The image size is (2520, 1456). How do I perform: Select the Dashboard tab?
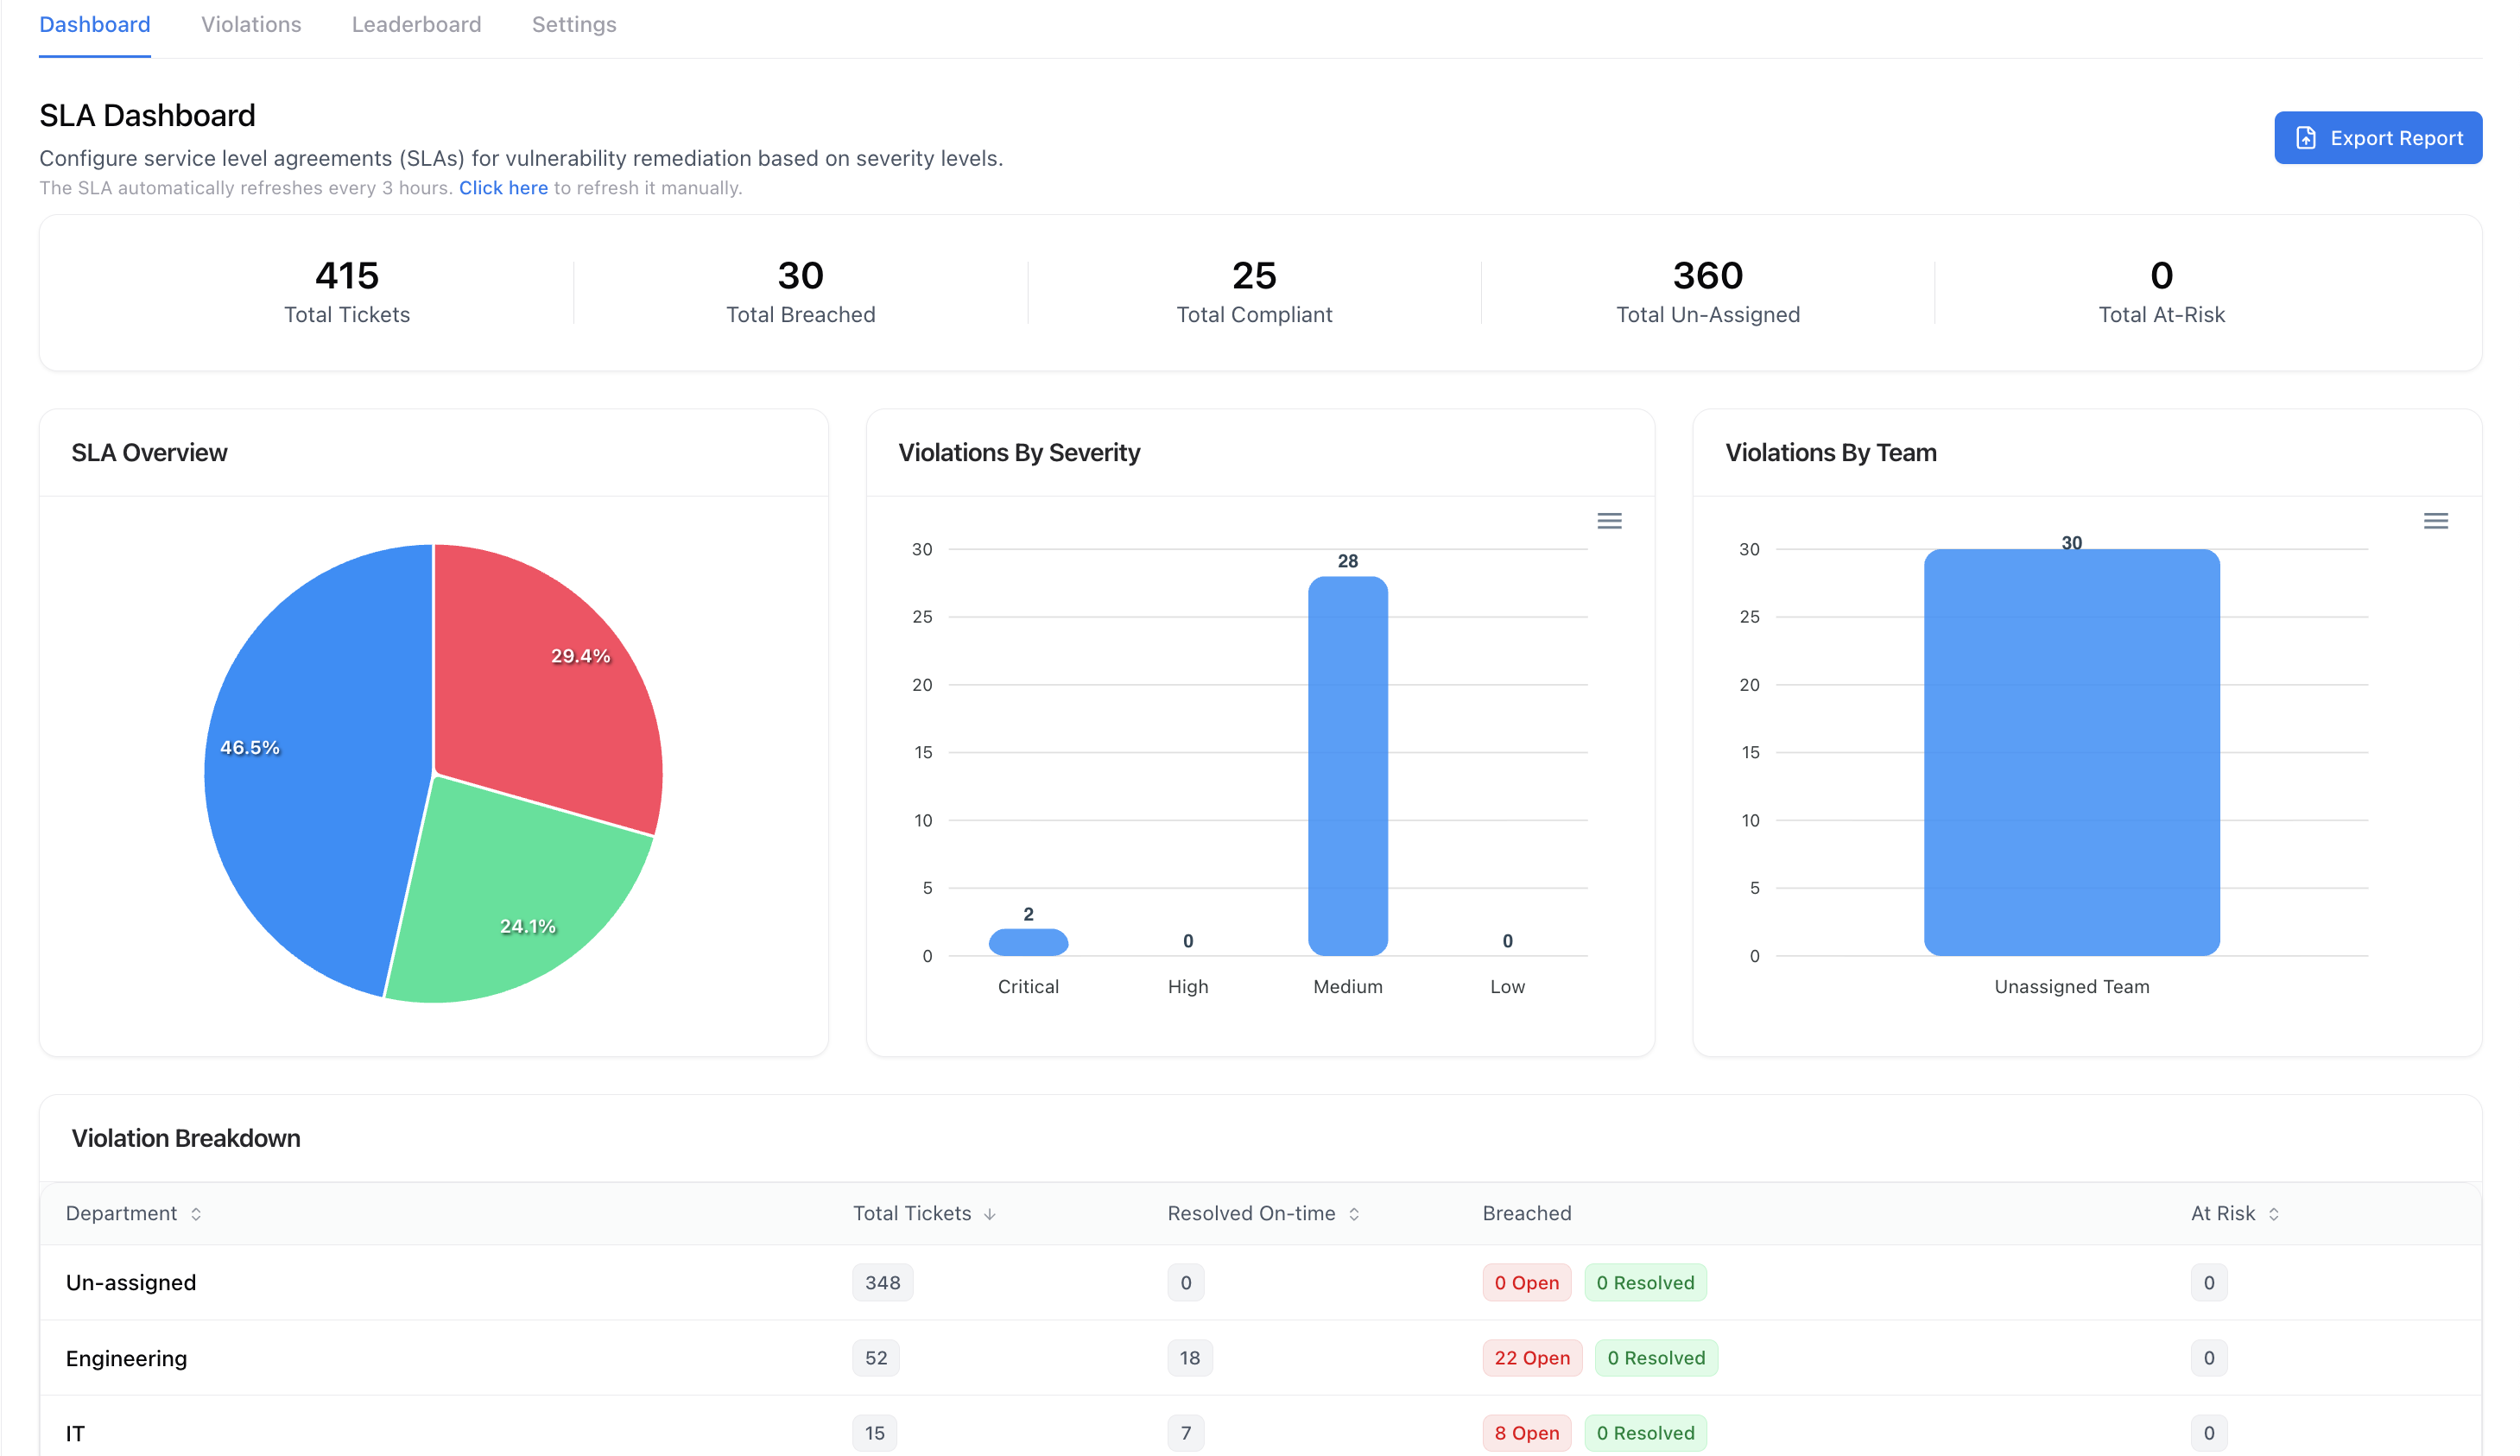(95, 25)
